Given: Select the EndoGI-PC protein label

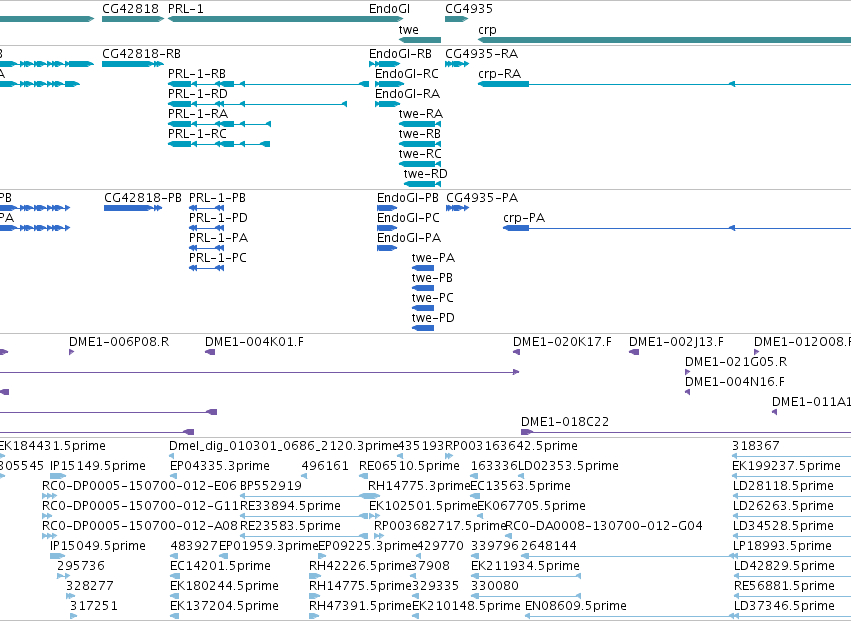Looking at the screenshot, I should pyautogui.click(x=409, y=218).
